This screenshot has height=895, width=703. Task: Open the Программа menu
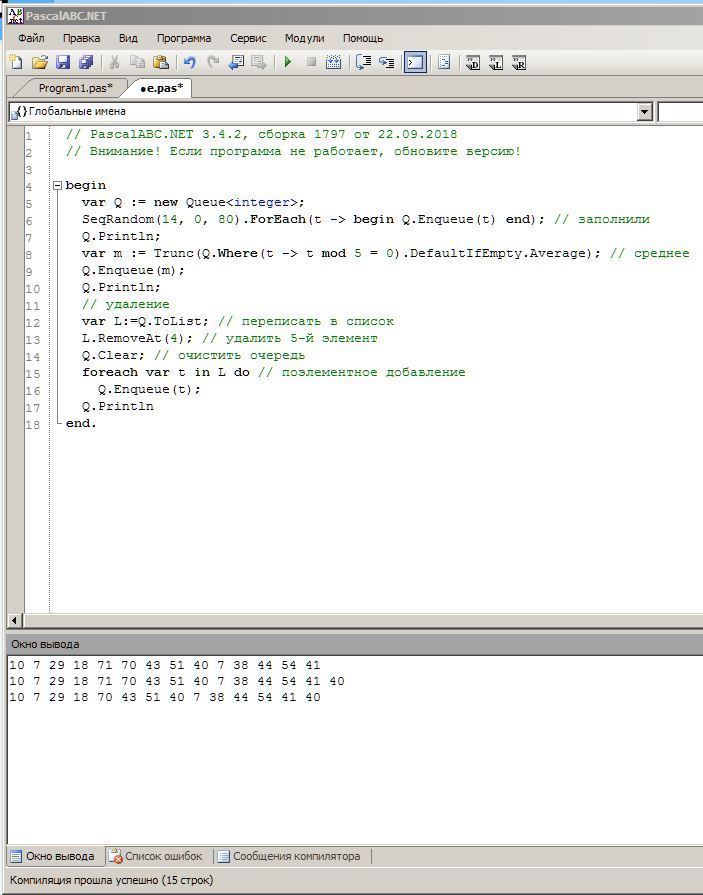click(184, 38)
